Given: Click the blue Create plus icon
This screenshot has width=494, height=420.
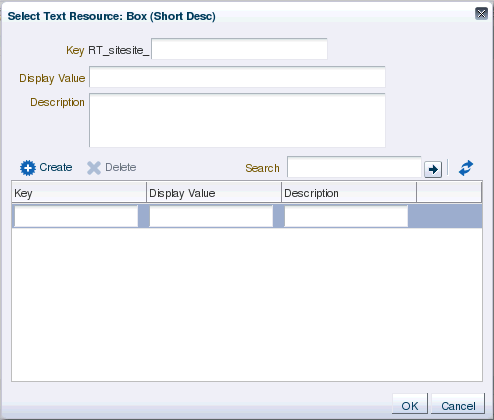Looking at the screenshot, I should point(28,168).
